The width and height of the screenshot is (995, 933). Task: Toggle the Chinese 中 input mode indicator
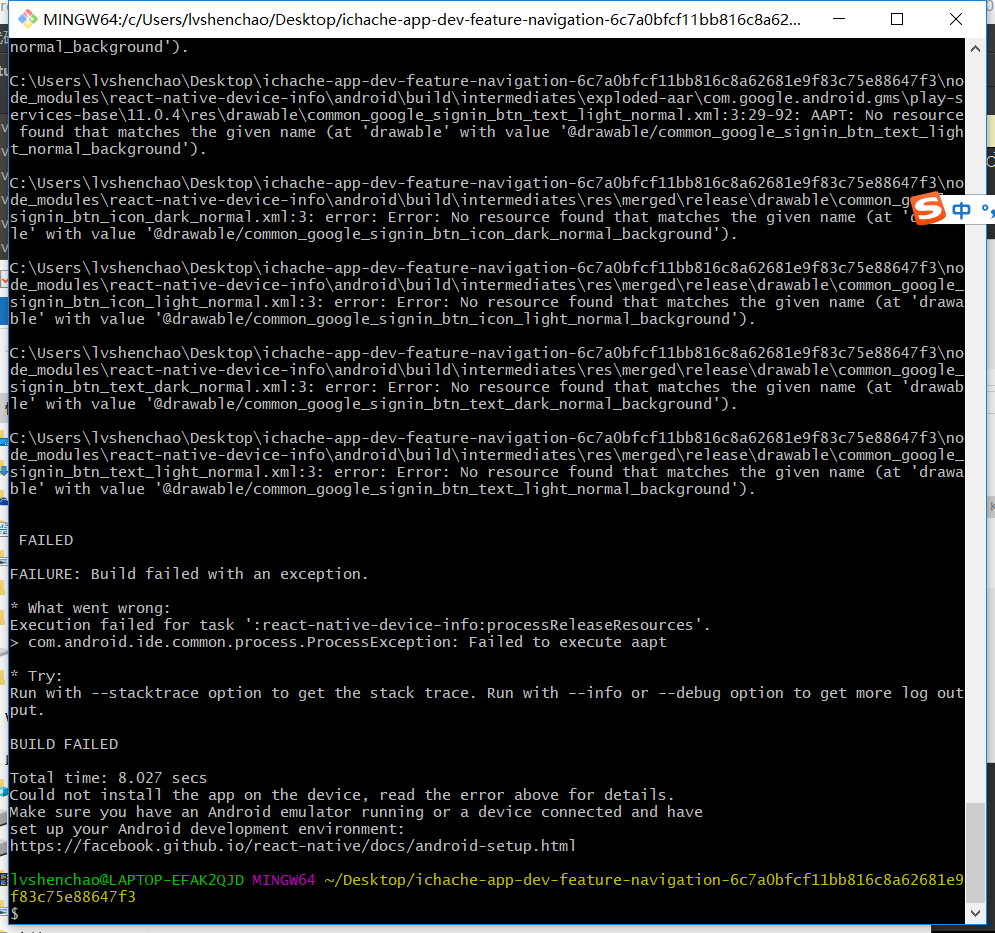961,210
